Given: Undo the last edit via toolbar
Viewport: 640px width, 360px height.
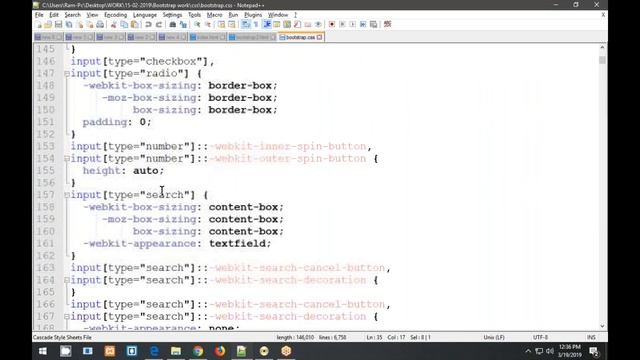Looking at the screenshot, I should point(148,24).
